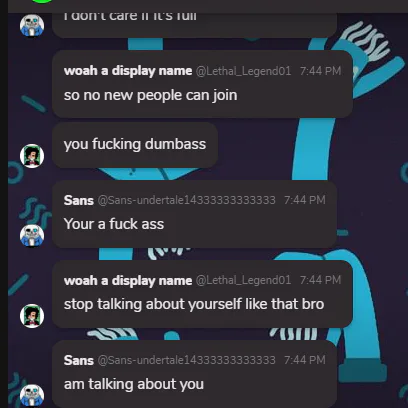Select the "Your a fuck ass" message text
Image resolution: width=408 pixels, height=408 pixels.
coord(114,224)
